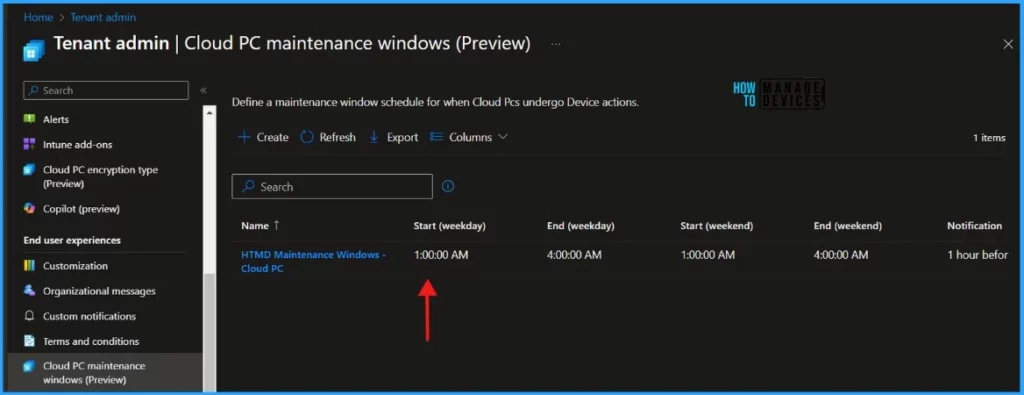Click the Copilot icon in sidebar
1024x395 pixels.
click(x=29, y=208)
